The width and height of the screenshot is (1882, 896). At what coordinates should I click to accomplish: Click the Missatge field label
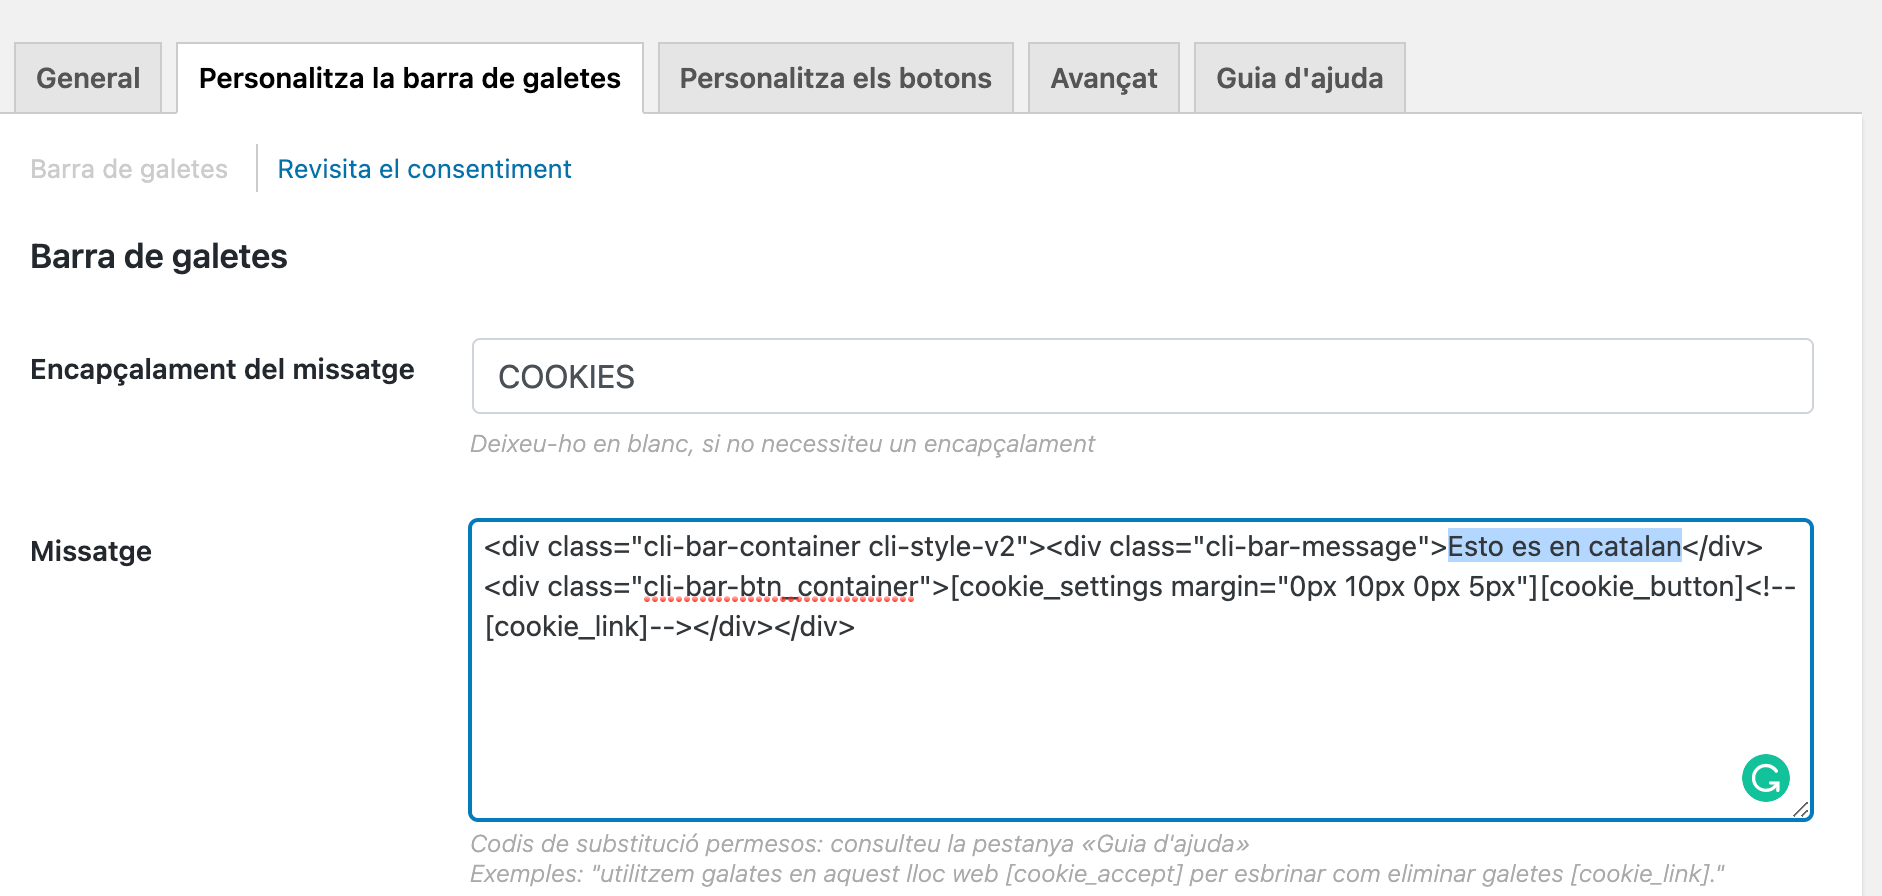click(x=91, y=551)
